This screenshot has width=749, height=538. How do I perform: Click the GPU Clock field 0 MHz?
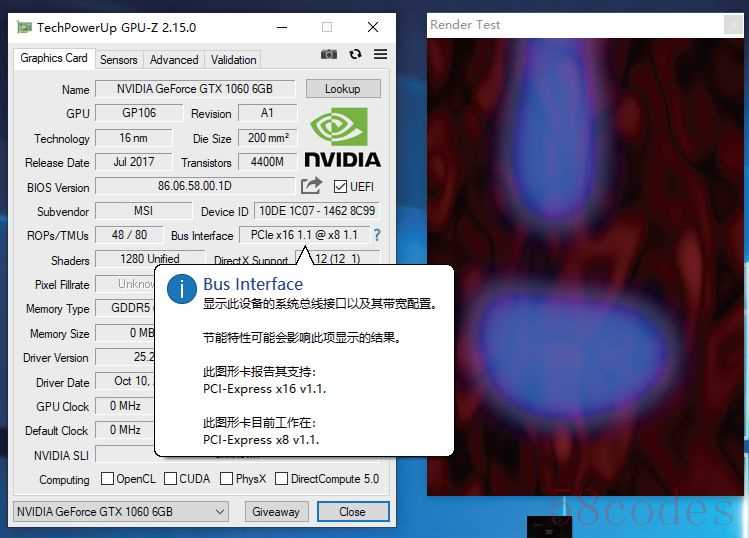click(x=125, y=406)
